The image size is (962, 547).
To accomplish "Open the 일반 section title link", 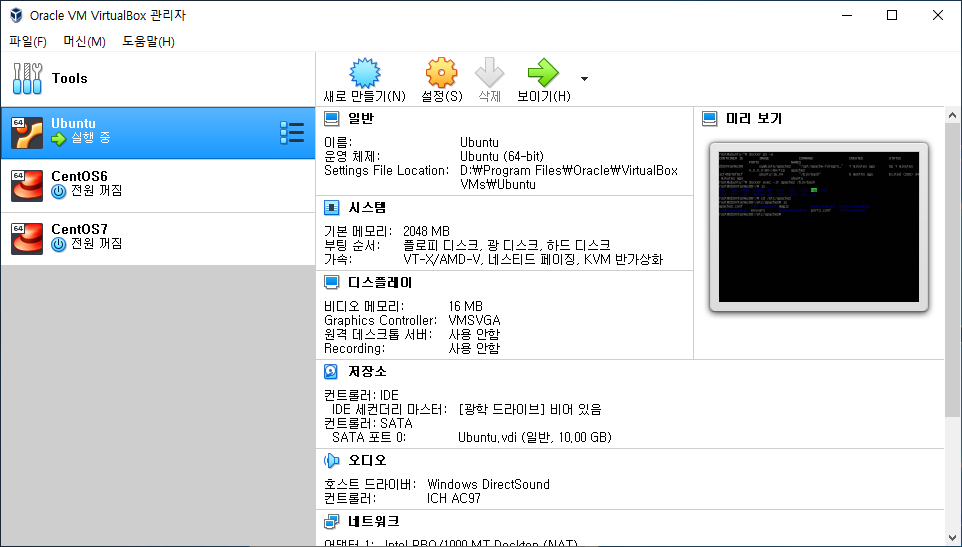I will [361, 118].
